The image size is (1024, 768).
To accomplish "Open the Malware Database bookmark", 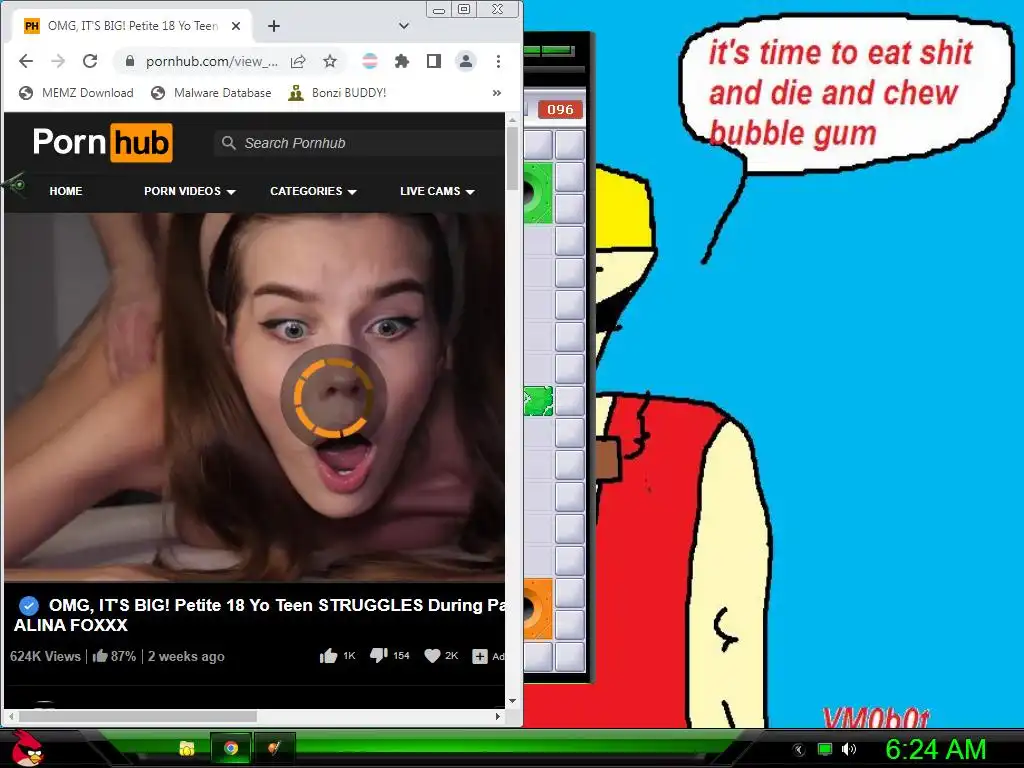I will (x=211, y=93).
